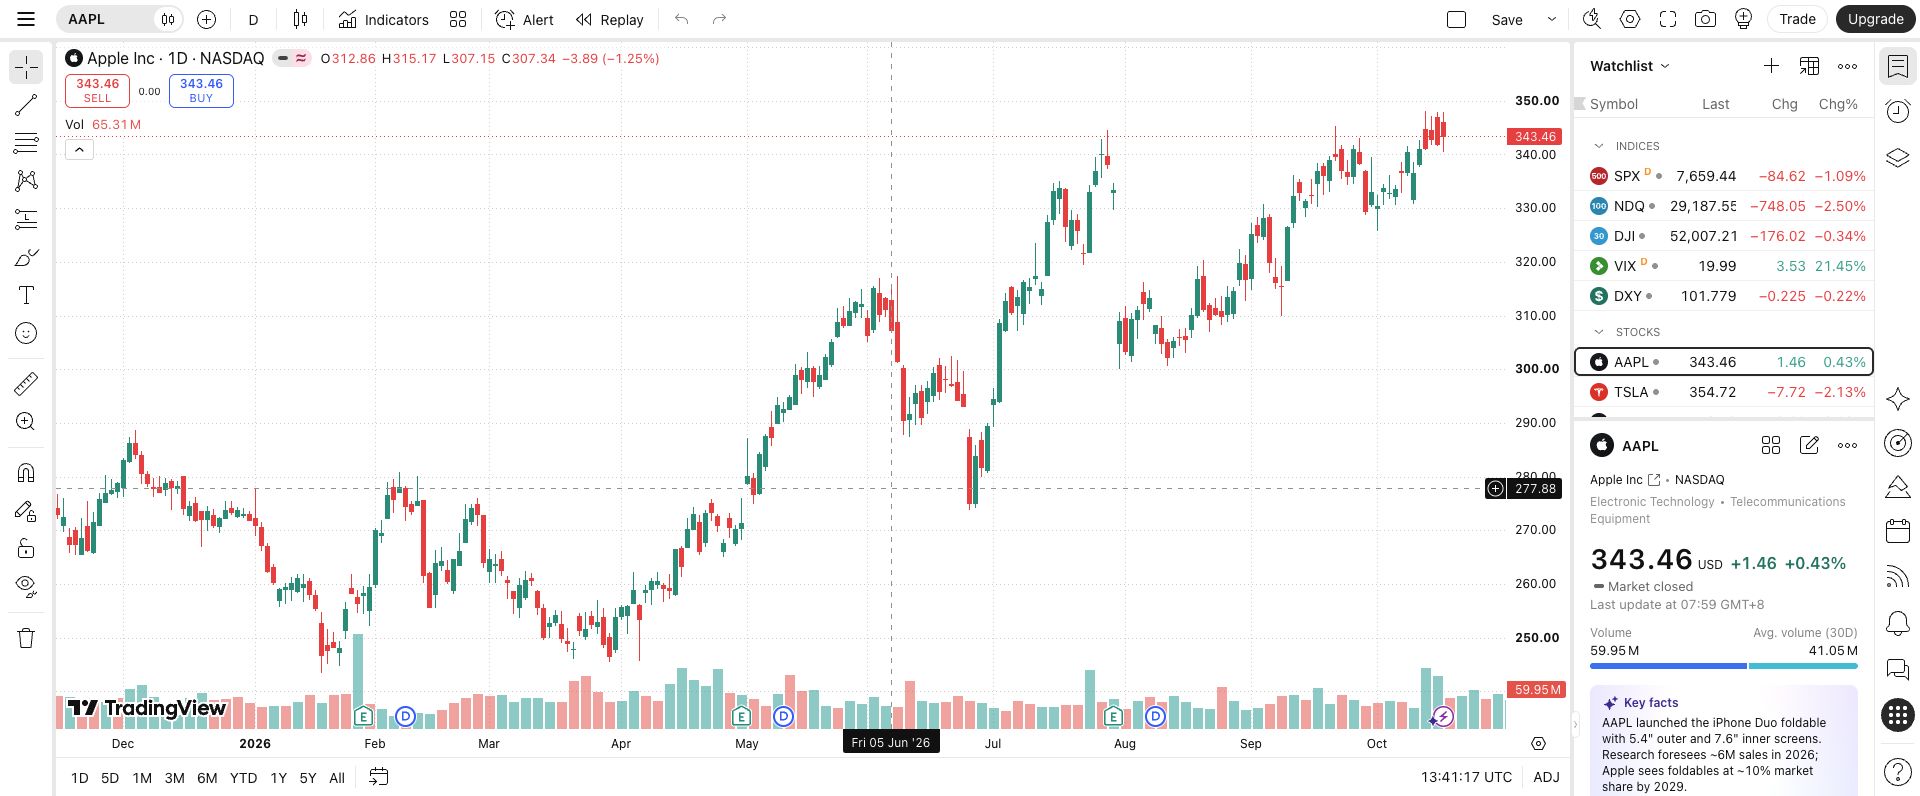Open the object tree layers icon

[x=1897, y=157]
